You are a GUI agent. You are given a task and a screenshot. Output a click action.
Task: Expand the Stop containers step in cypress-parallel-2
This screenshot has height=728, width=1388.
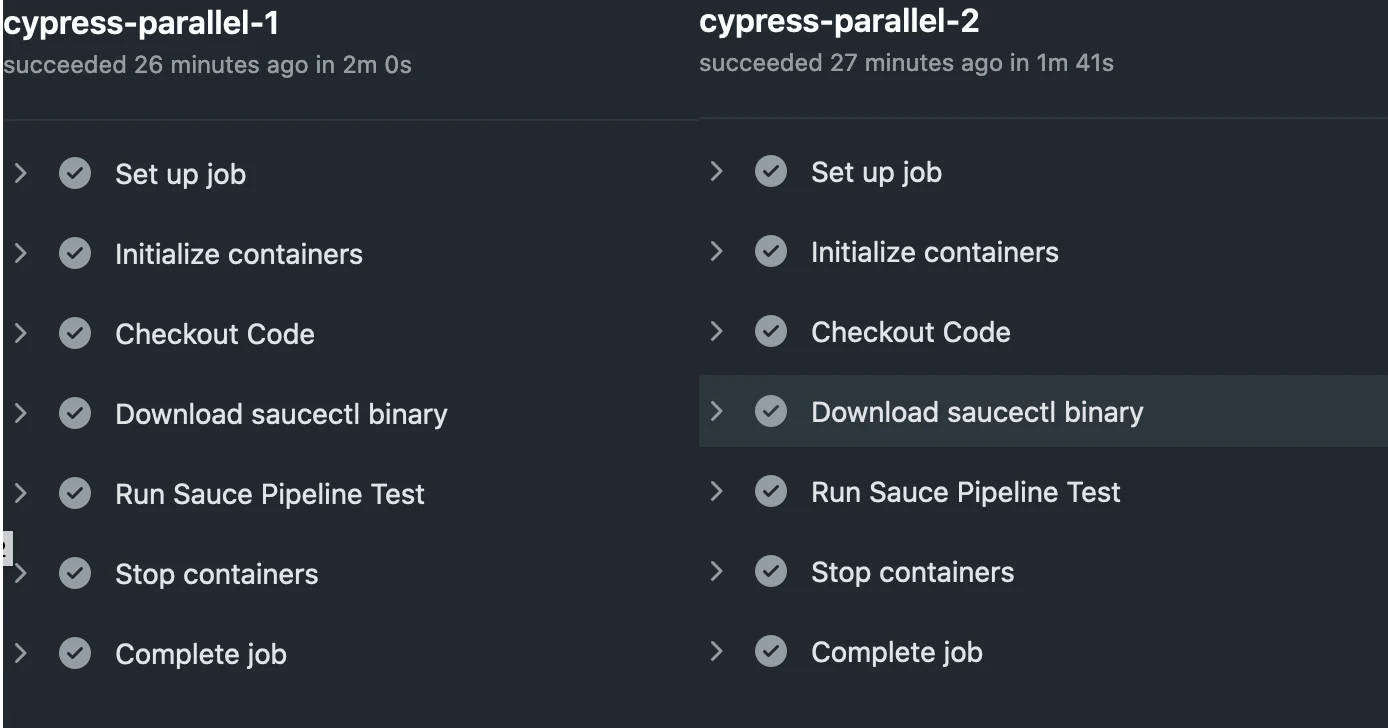[717, 571]
